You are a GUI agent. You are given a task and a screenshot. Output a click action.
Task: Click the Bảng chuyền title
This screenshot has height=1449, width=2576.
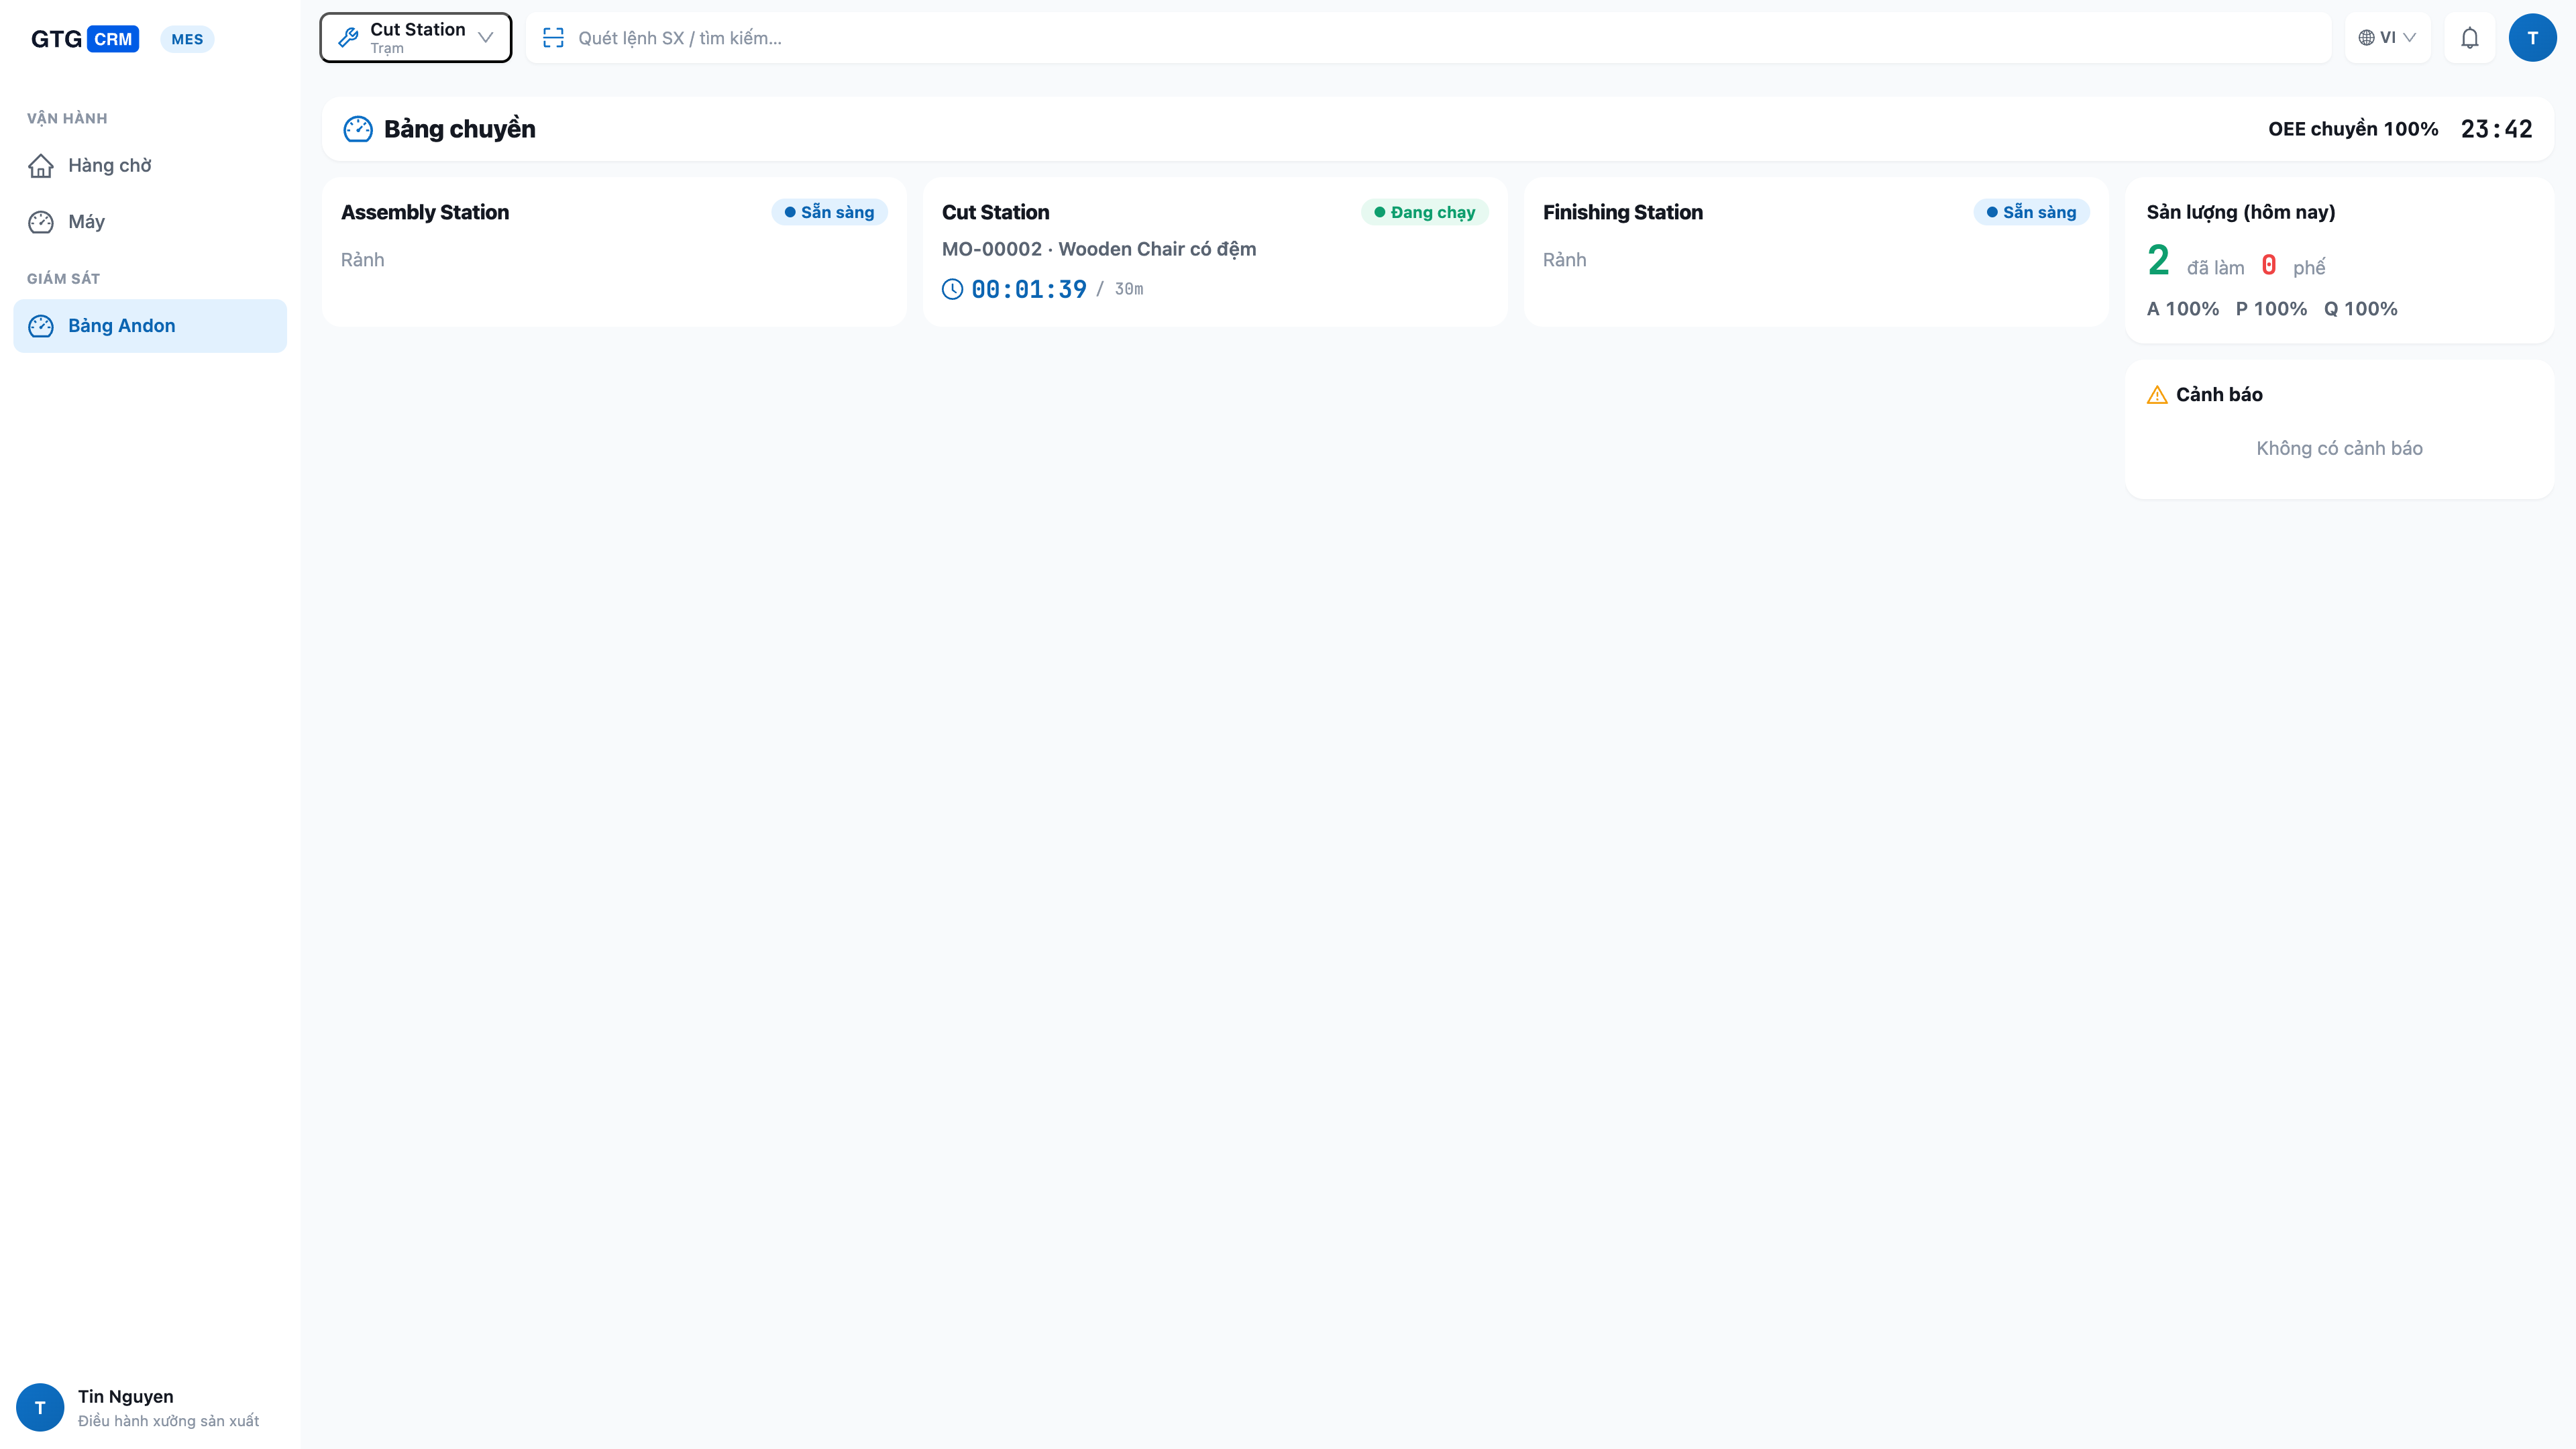[460, 129]
